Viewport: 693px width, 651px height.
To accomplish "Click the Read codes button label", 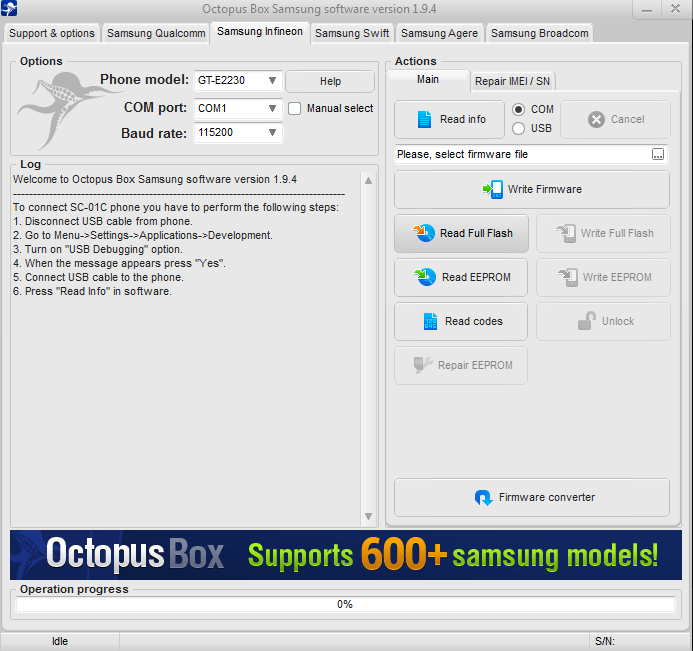I will click(474, 321).
